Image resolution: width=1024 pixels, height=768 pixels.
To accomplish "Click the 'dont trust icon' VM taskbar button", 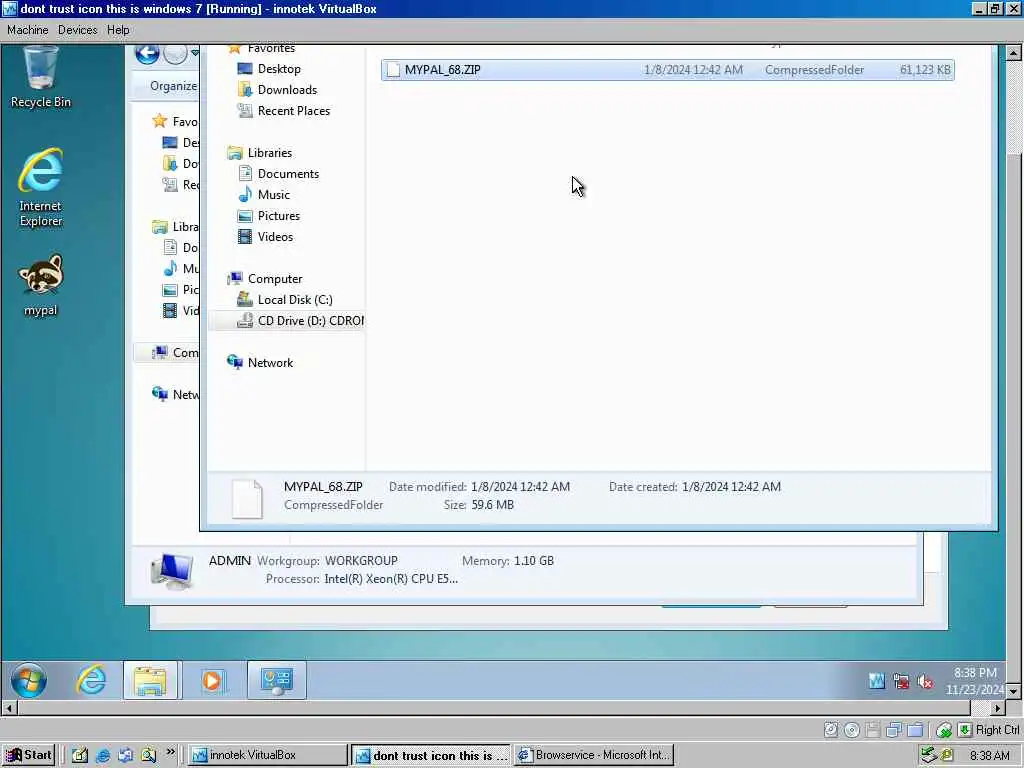I will click(431, 755).
